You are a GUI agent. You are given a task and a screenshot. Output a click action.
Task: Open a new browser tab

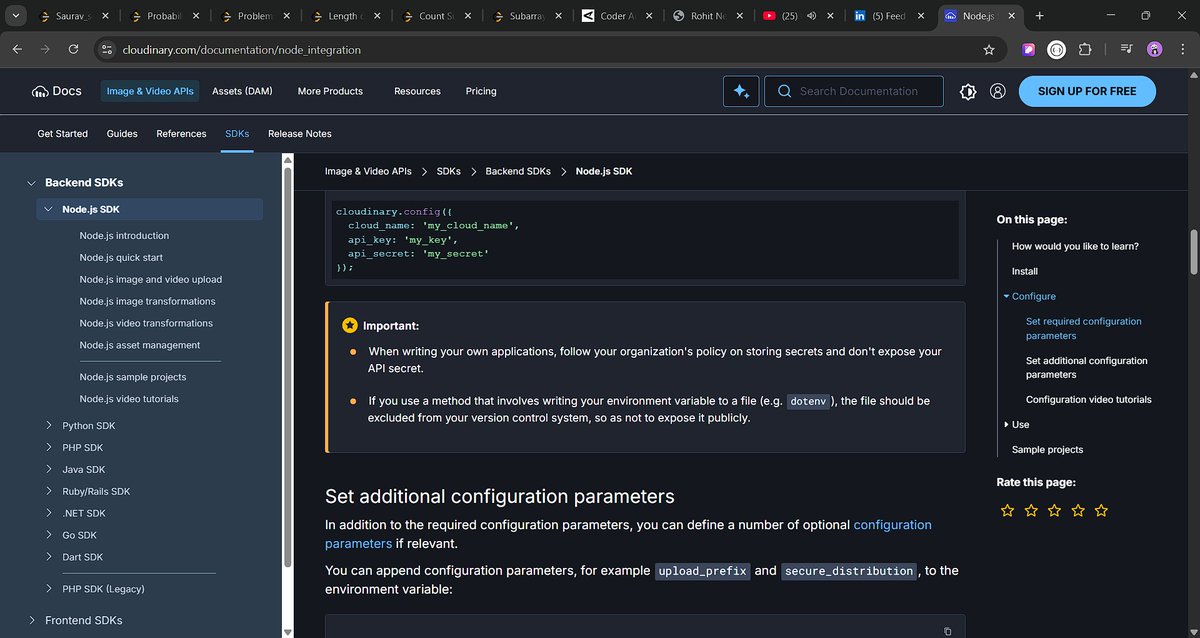pos(1040,16)
